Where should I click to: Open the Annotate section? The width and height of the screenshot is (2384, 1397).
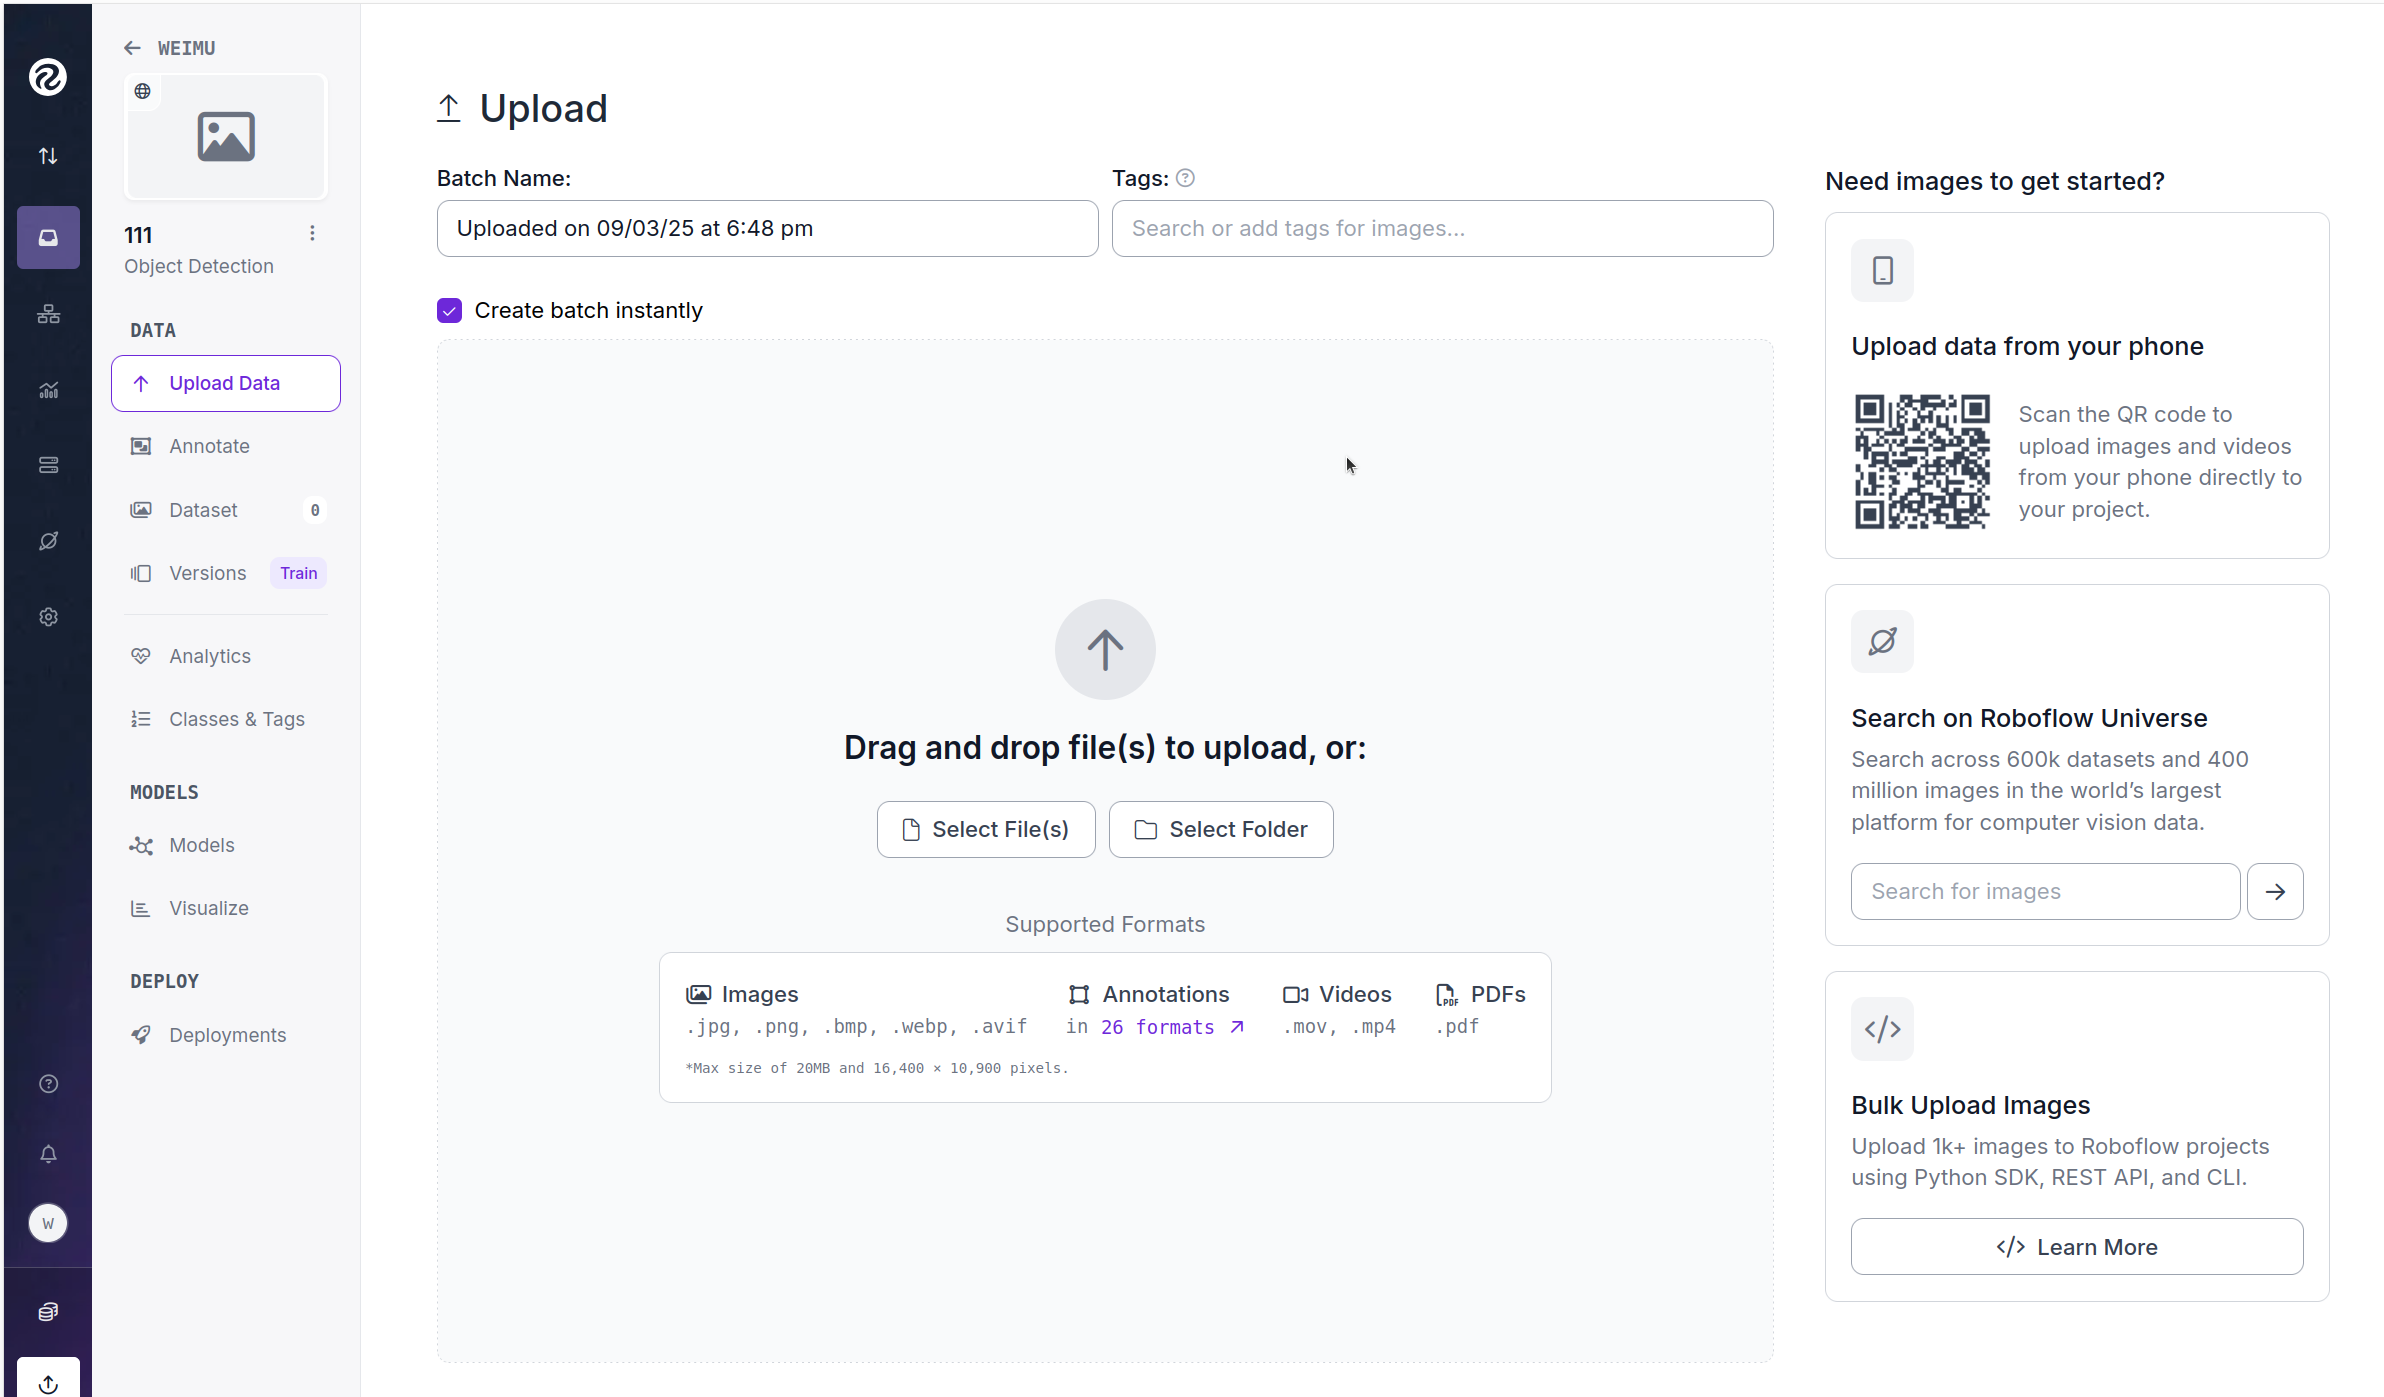(x=209, y=446)
